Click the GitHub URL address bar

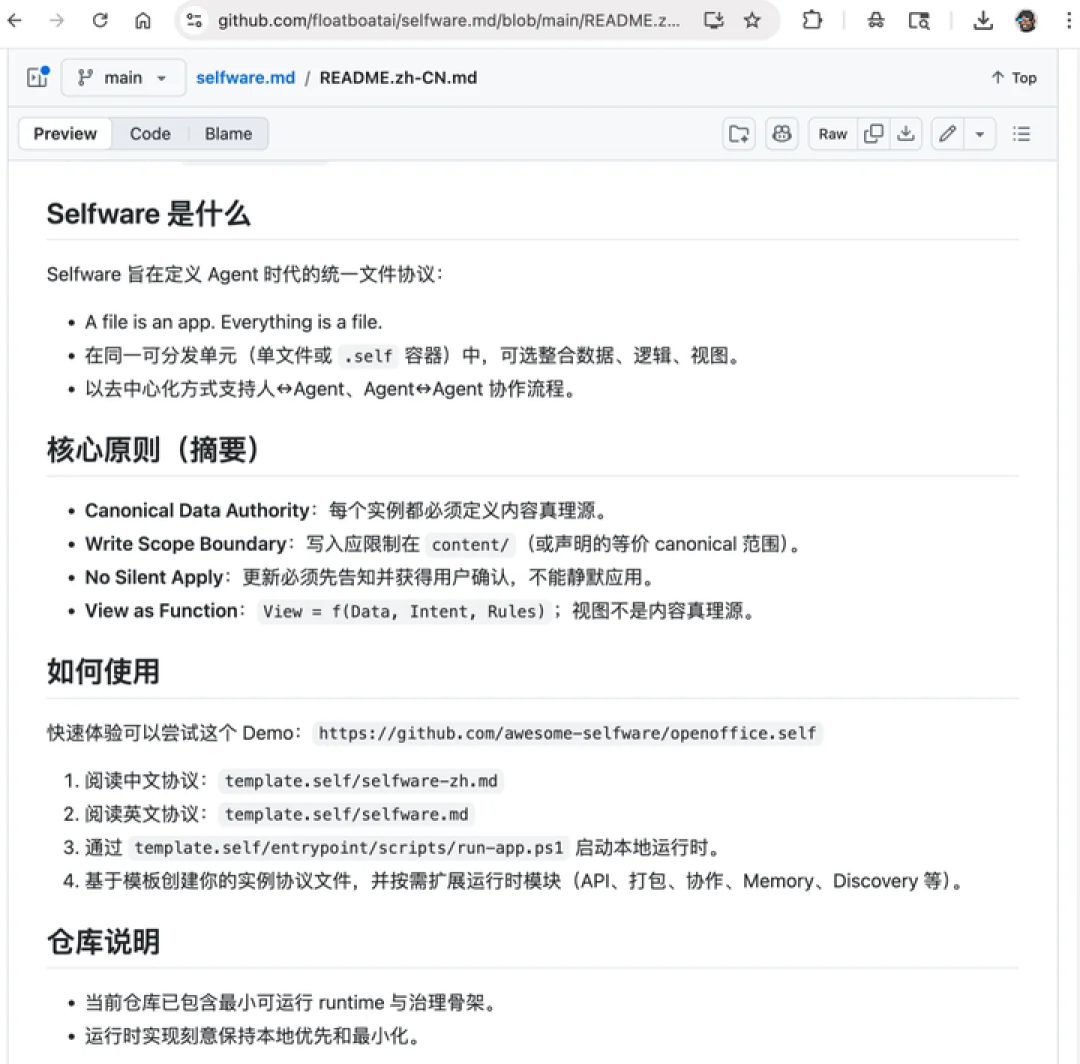pyautogui.click(x=448, y=21)
